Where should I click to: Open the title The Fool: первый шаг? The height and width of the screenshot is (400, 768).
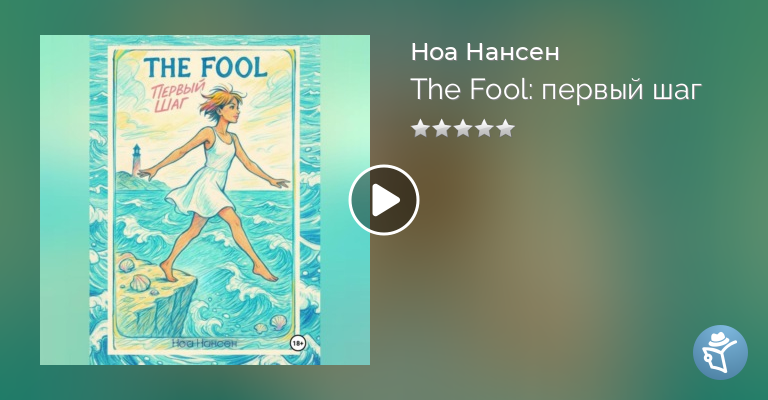pos(556,90)
